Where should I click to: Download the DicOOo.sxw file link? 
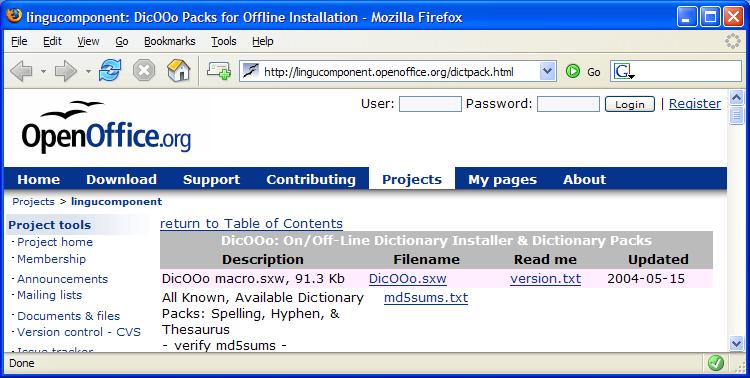point(408,278)
